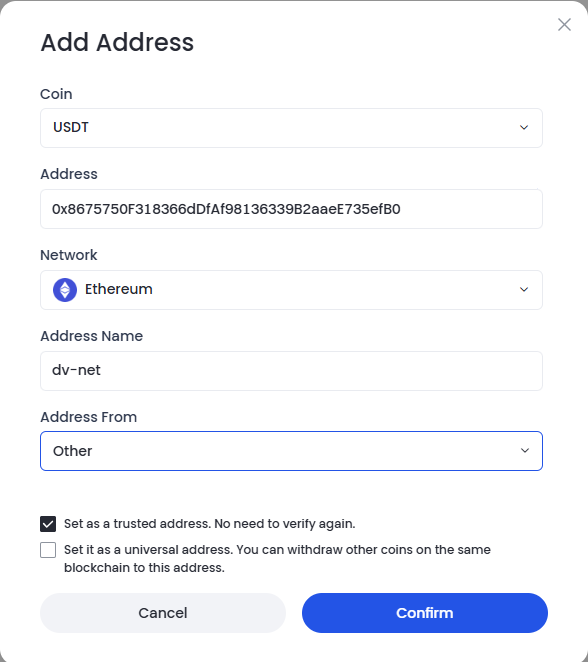Click the chevron arrow in Address From field
Screen dimensions: 588x662
coord(525,450)
